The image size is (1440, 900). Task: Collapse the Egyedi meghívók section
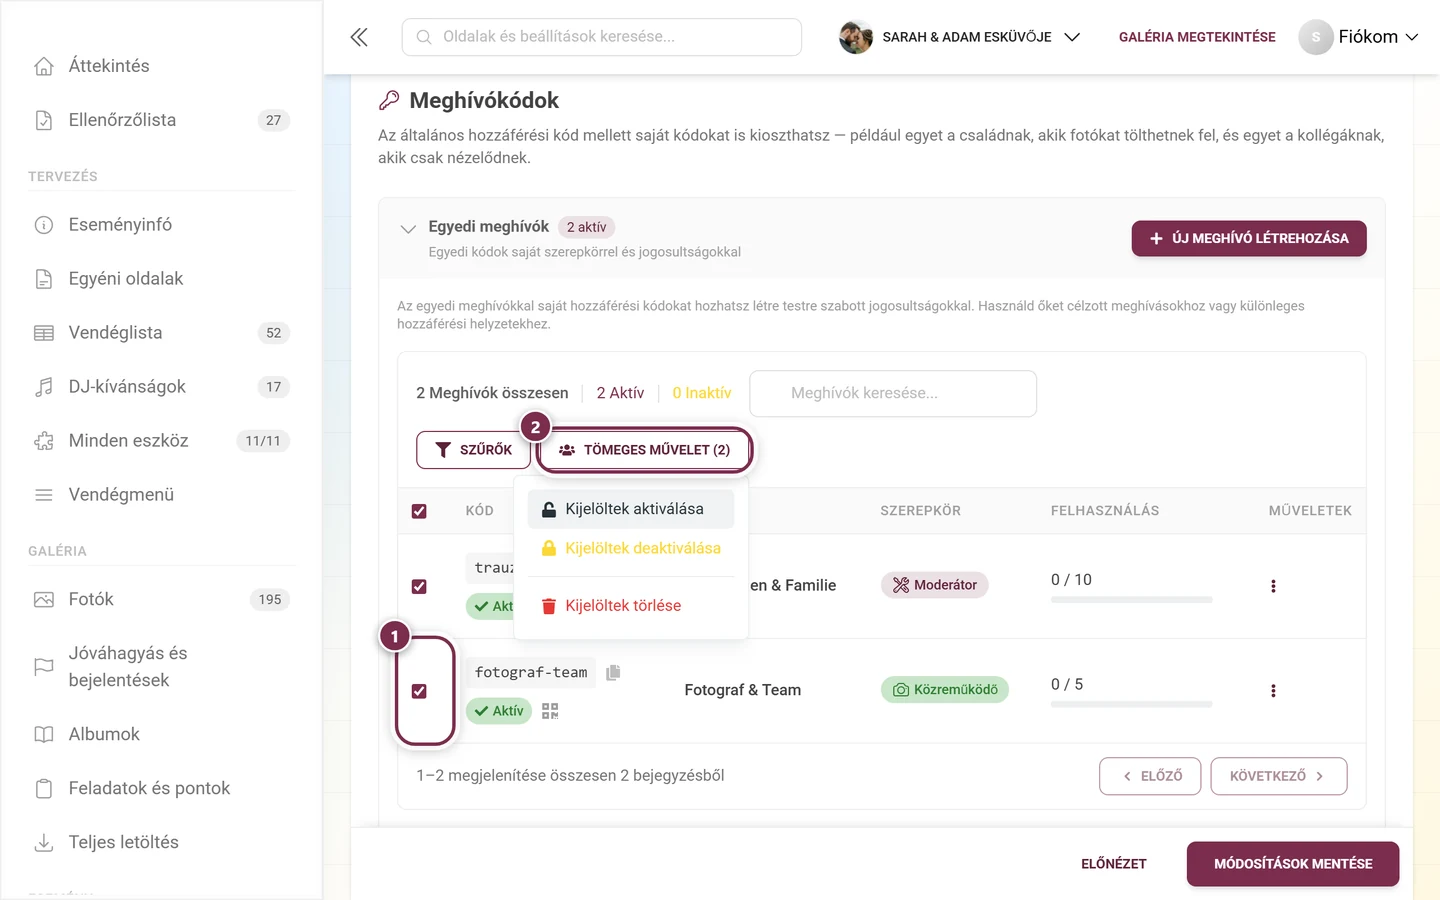[x=408, y=229]
